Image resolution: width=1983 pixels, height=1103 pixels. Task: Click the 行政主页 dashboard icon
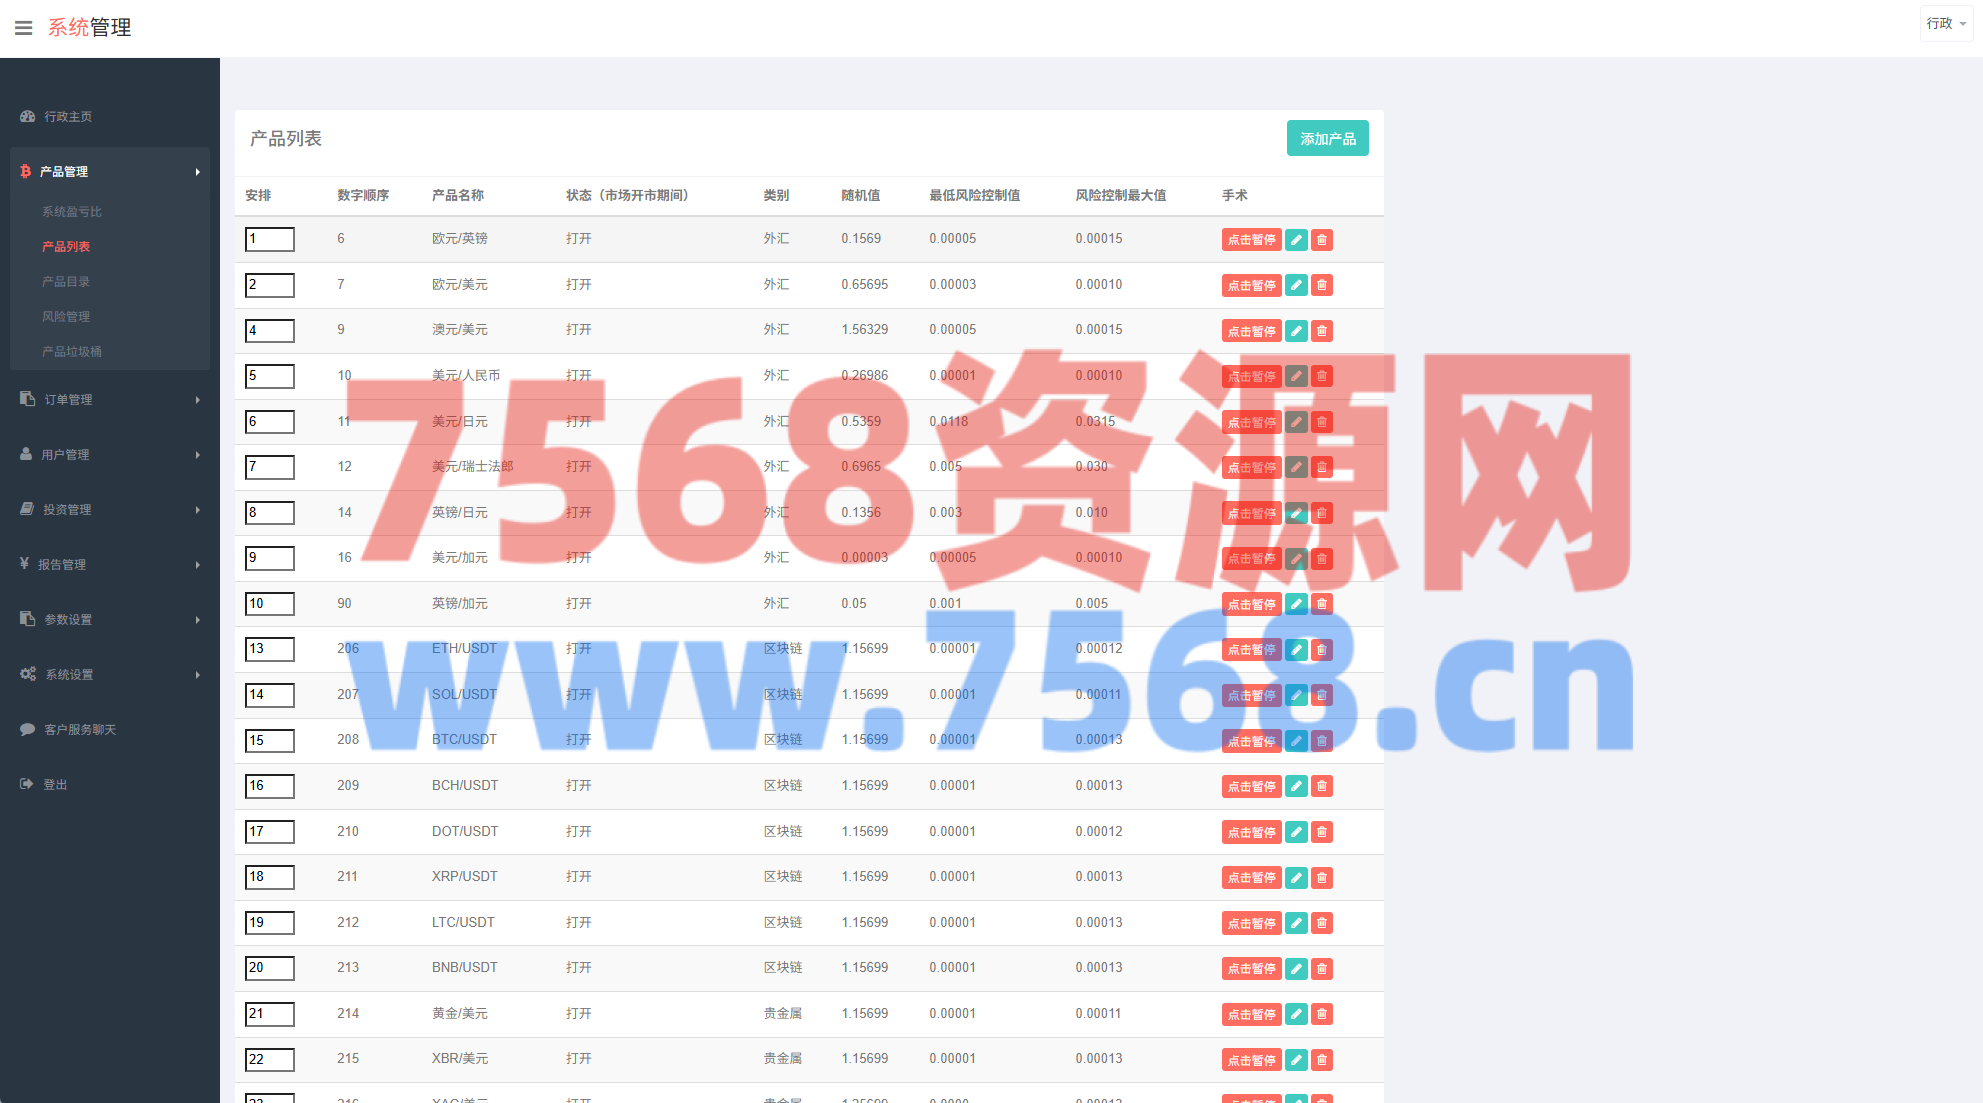coord(28,117)
